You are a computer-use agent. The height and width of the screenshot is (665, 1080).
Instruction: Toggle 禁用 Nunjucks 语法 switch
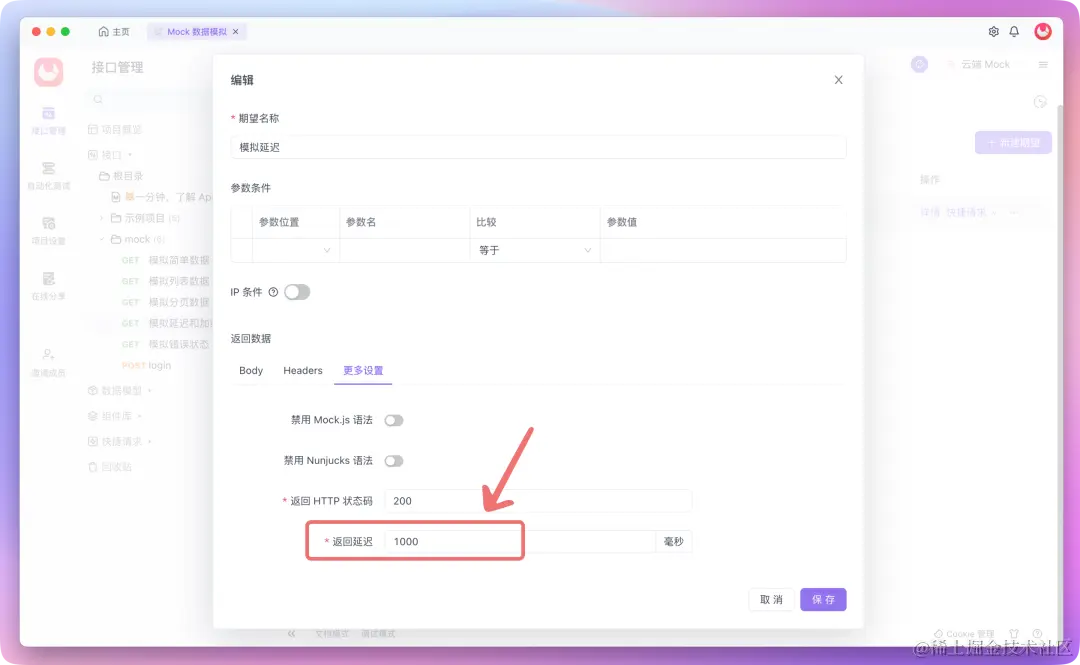click(393, 461)
